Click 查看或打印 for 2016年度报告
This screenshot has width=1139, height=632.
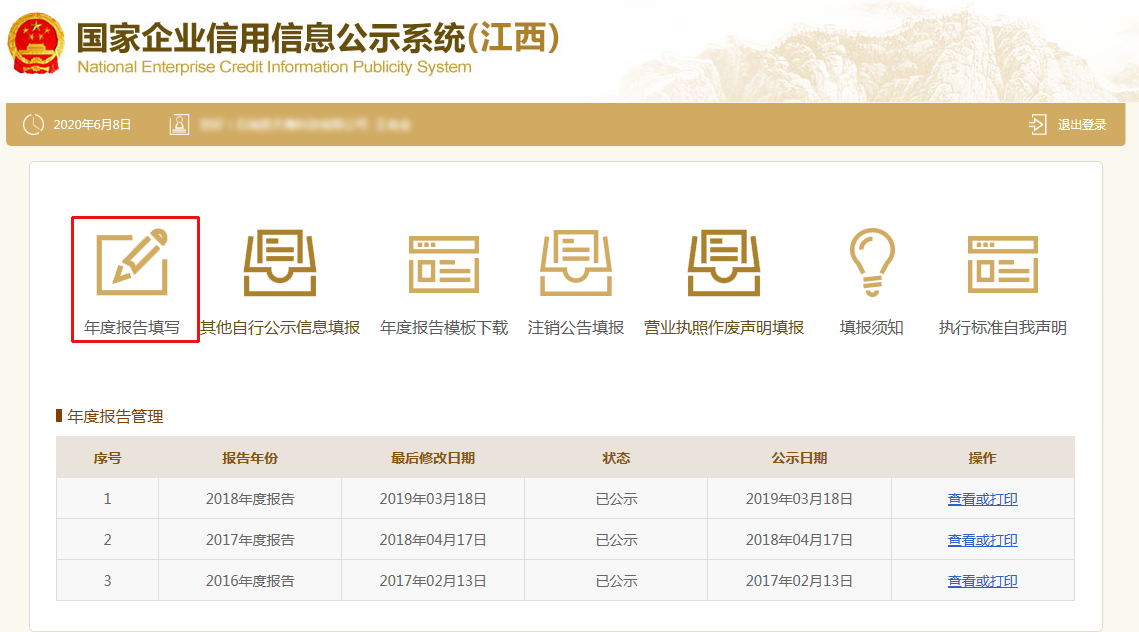(x=982, y=581)
